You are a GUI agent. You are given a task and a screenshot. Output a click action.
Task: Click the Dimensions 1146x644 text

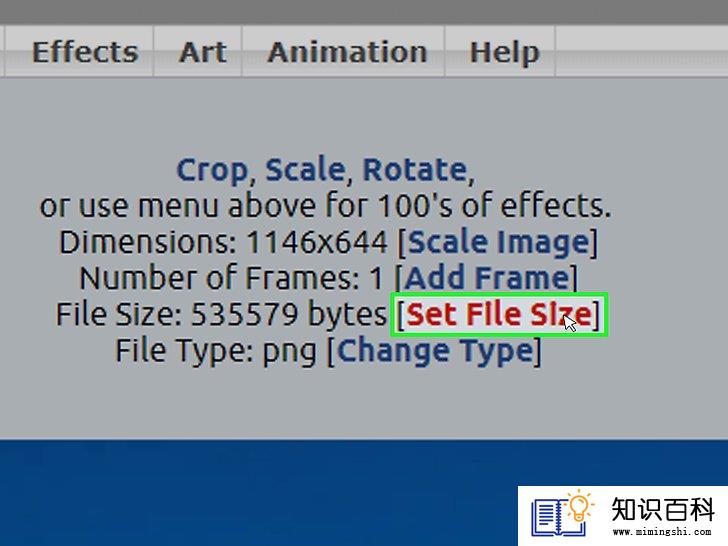coord(223,242)
